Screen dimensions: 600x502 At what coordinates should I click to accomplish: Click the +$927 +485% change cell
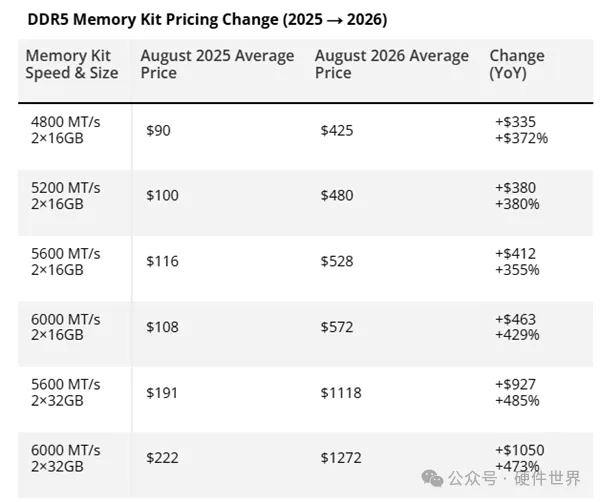[517, 393]
